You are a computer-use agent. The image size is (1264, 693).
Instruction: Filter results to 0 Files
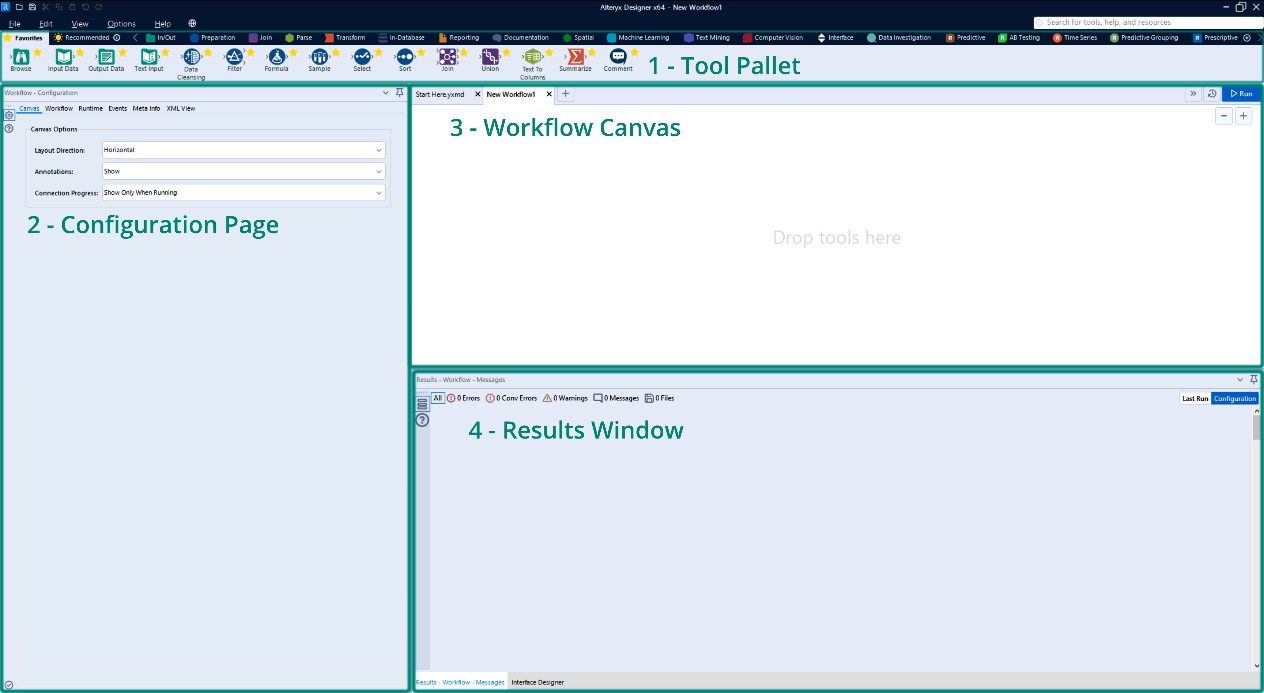[659, 398]
